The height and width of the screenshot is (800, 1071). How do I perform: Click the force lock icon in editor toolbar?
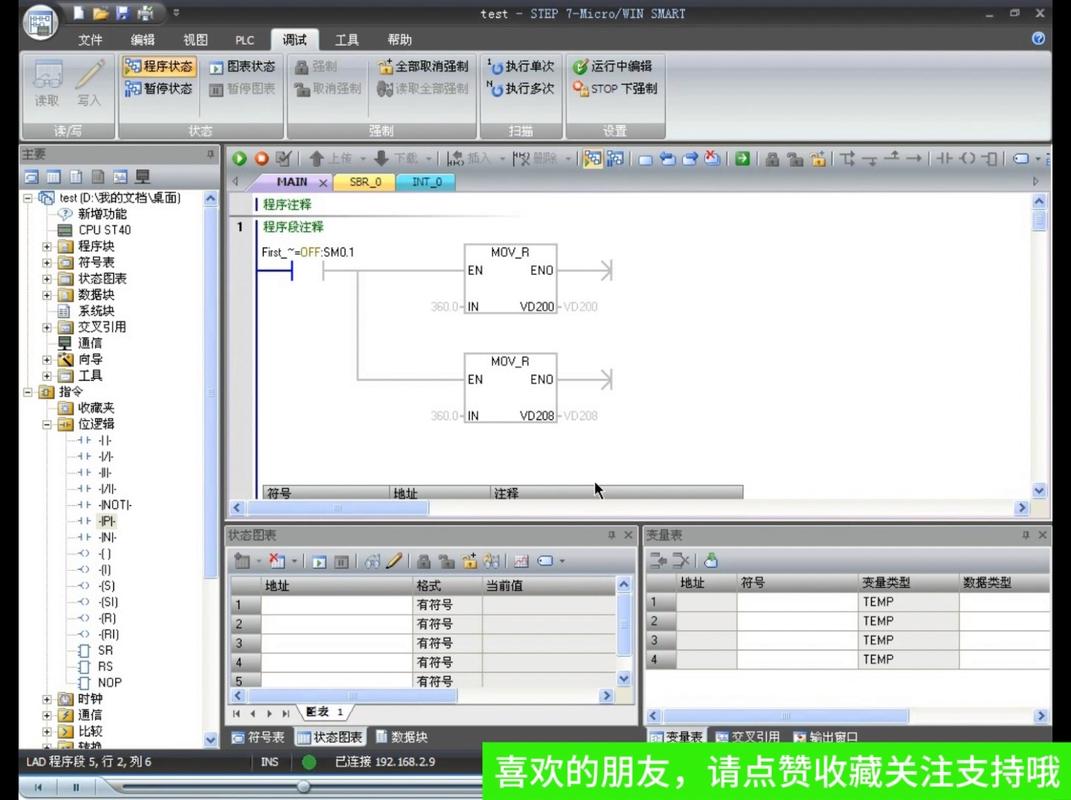(773, 159)
